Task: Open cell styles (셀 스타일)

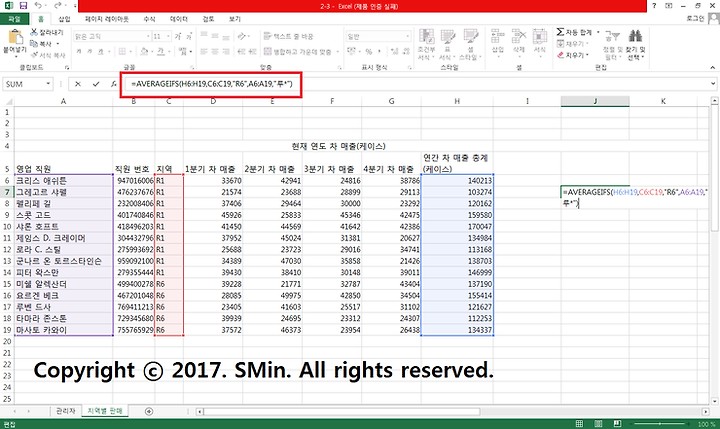Action: click(x=471, y=45)
